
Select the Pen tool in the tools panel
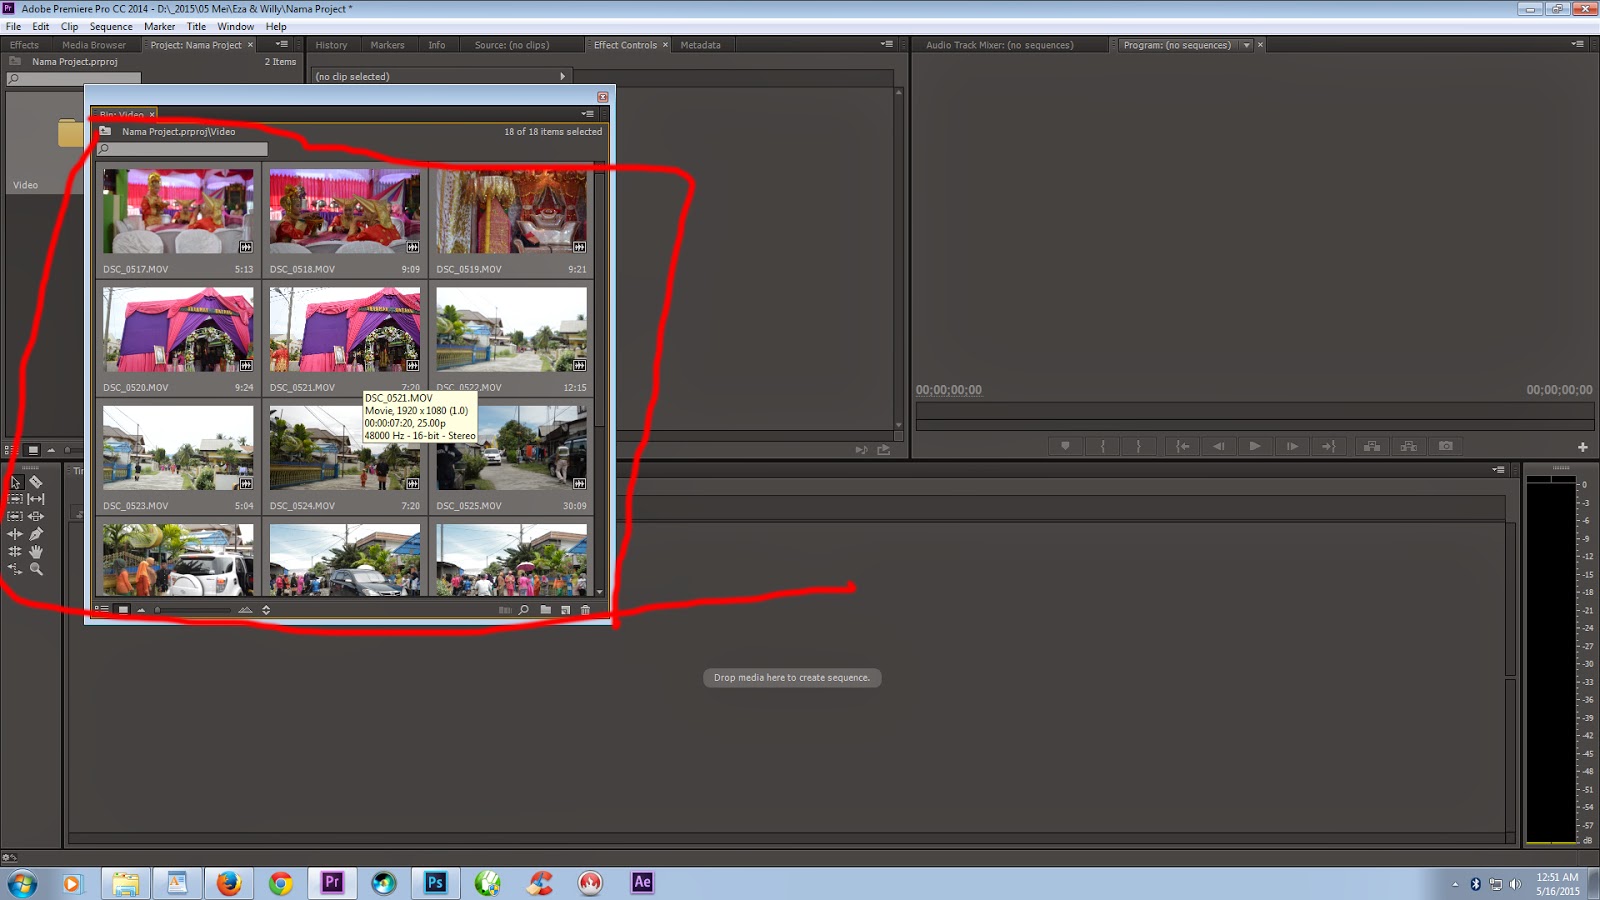click(x=36, y=533)
